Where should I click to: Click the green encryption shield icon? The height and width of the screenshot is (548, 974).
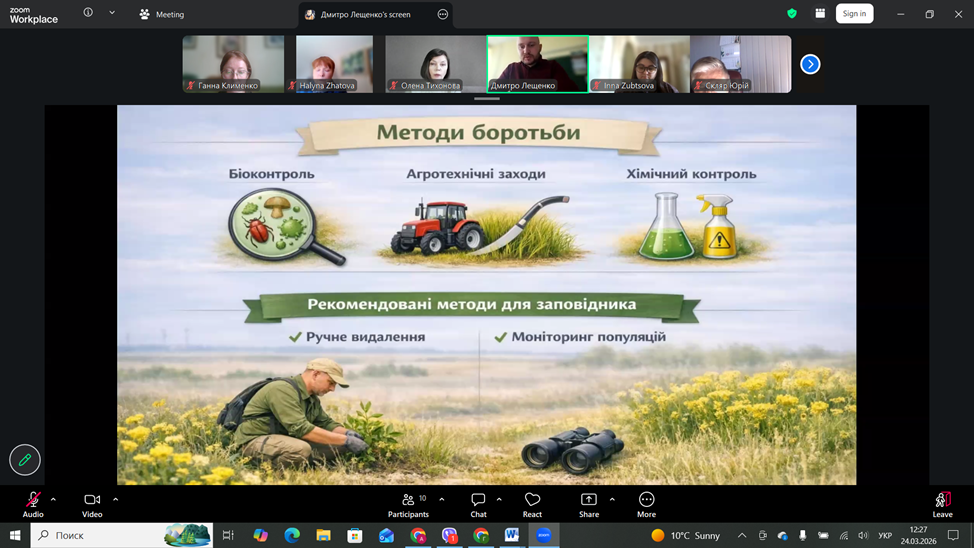(x=792, y=14)
